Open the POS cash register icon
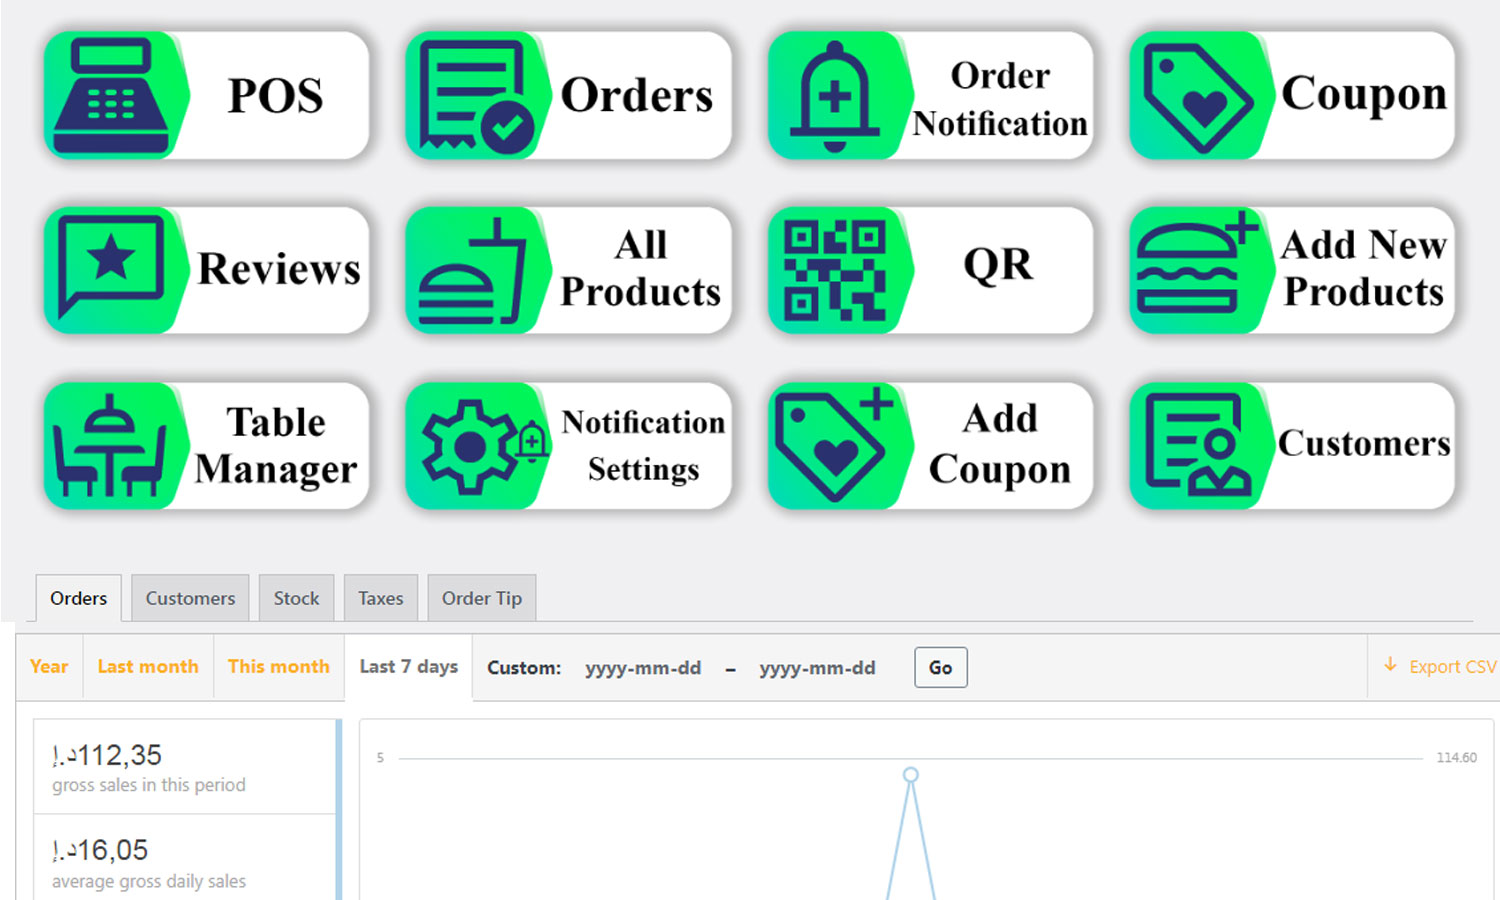Screen dimensions: 1500x900 [x=111, y=96]
